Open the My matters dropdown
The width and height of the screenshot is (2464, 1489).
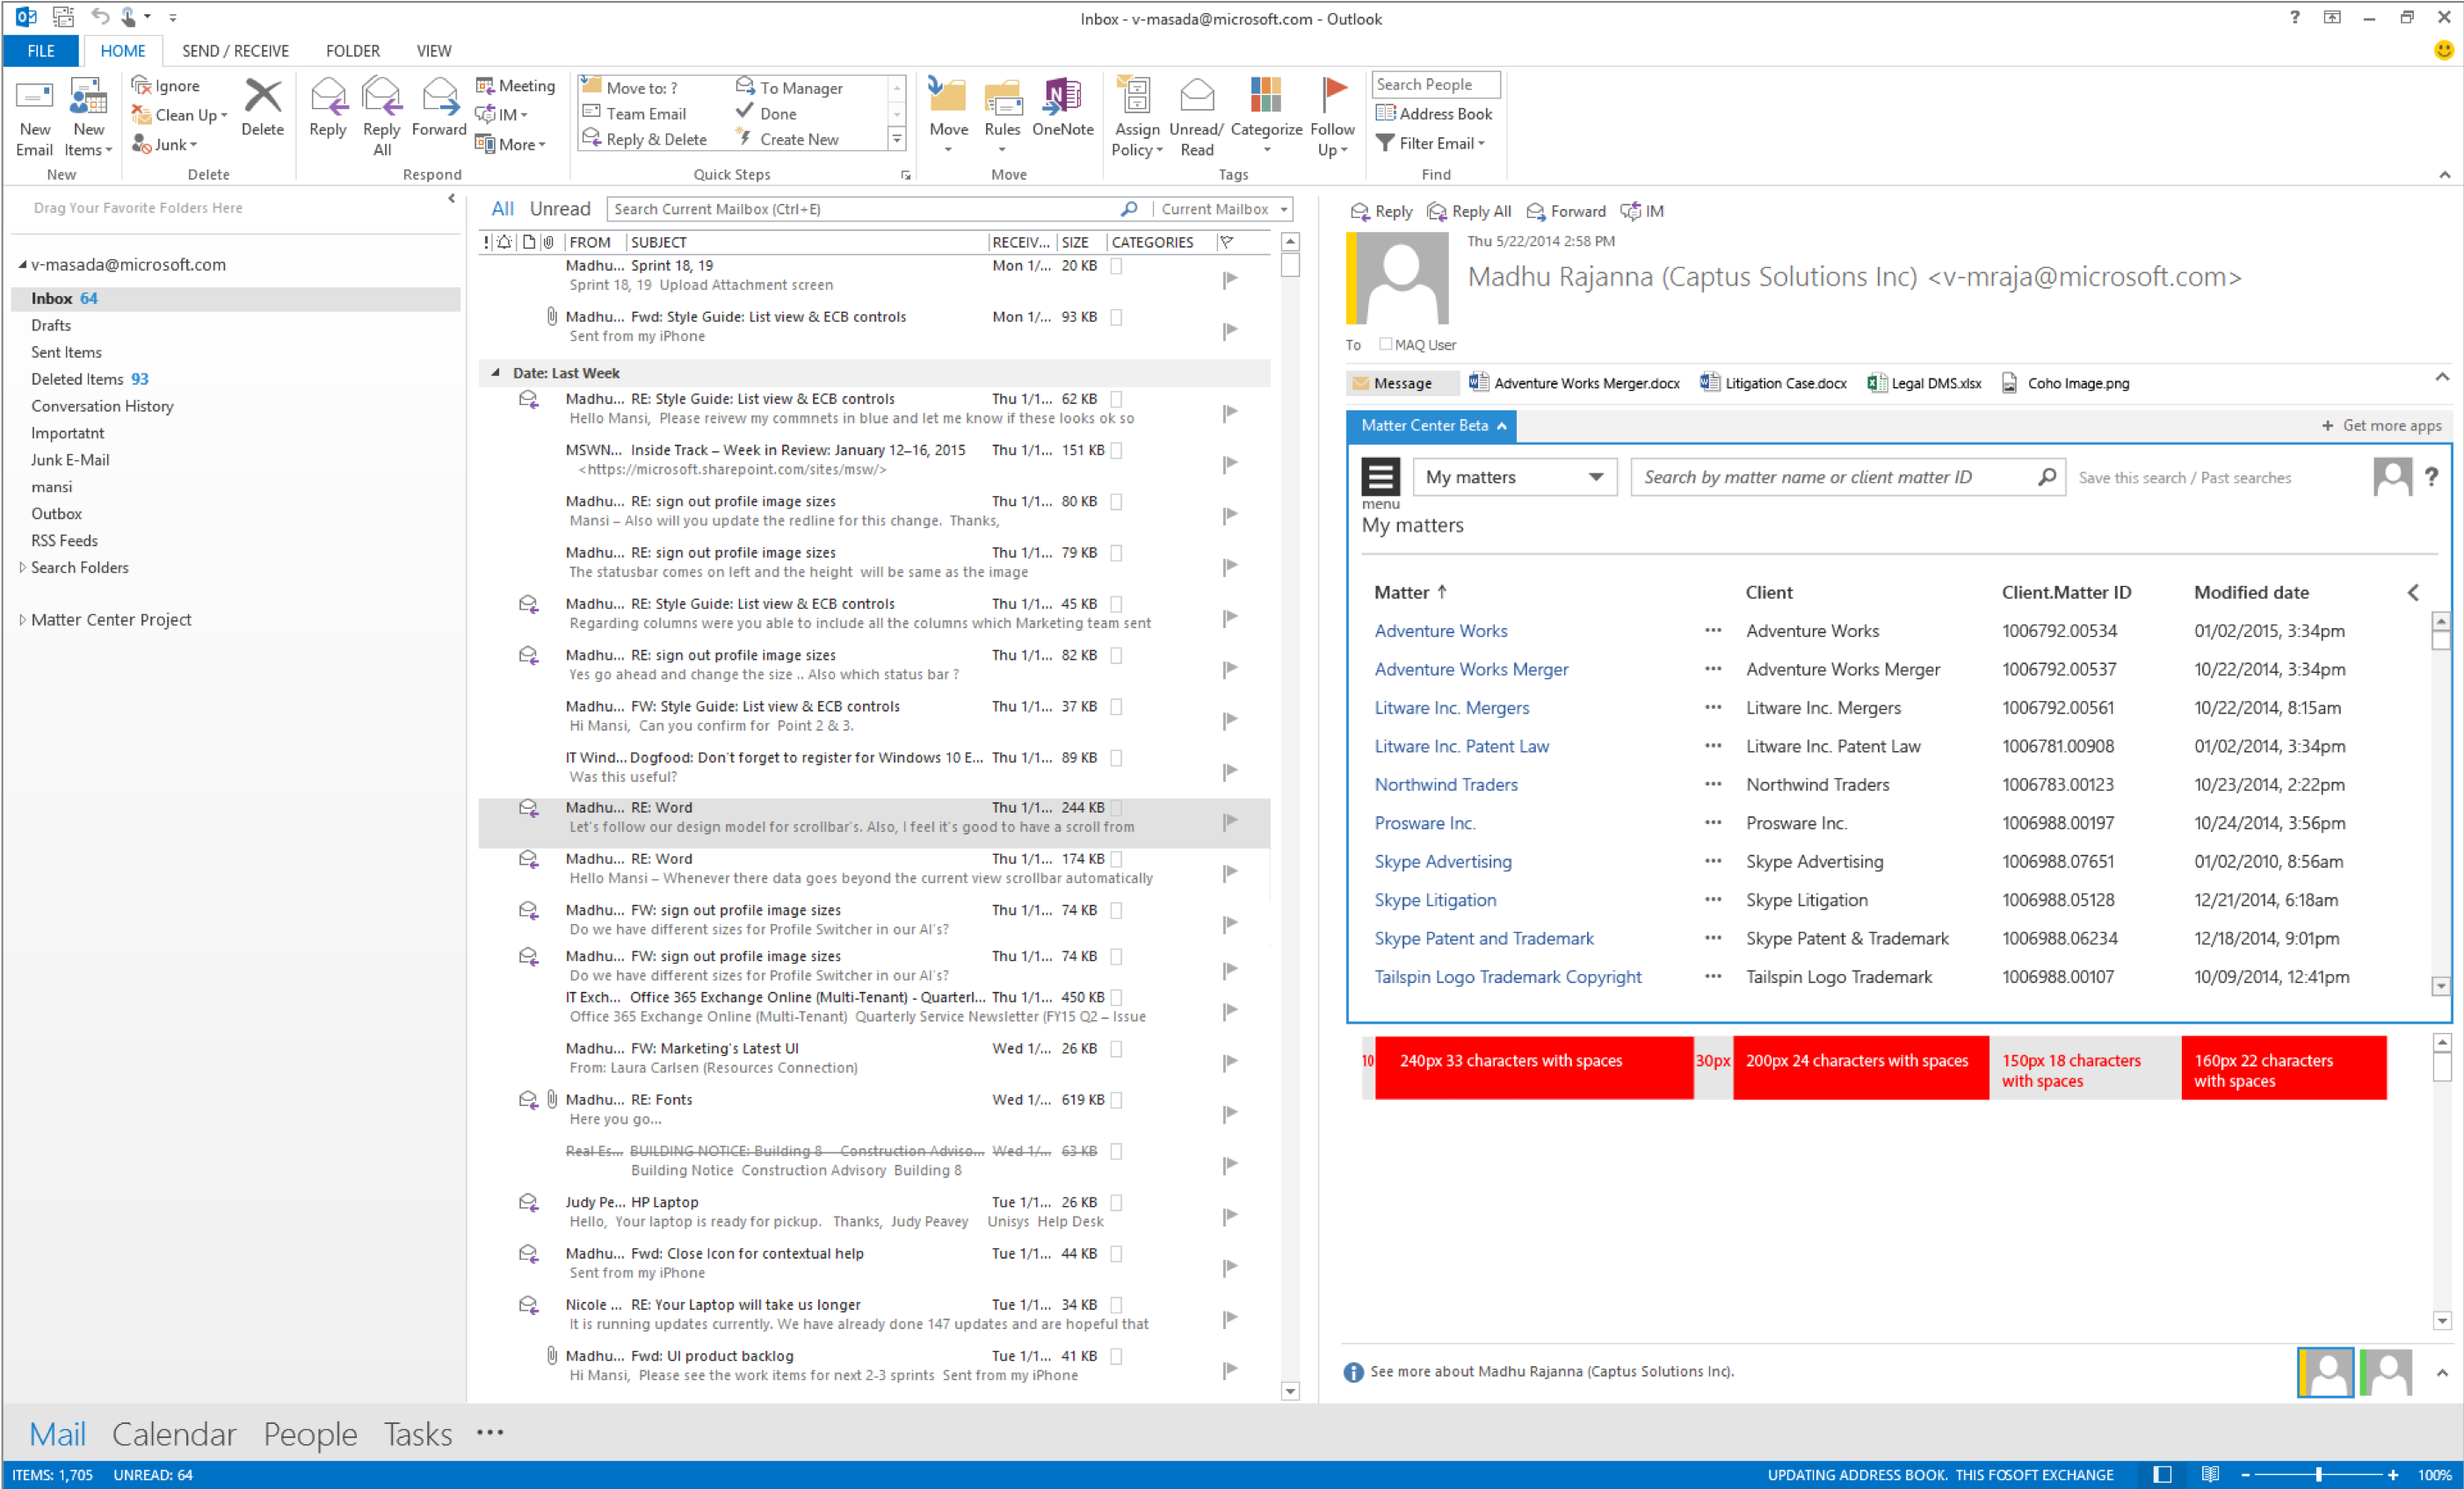1514,477
